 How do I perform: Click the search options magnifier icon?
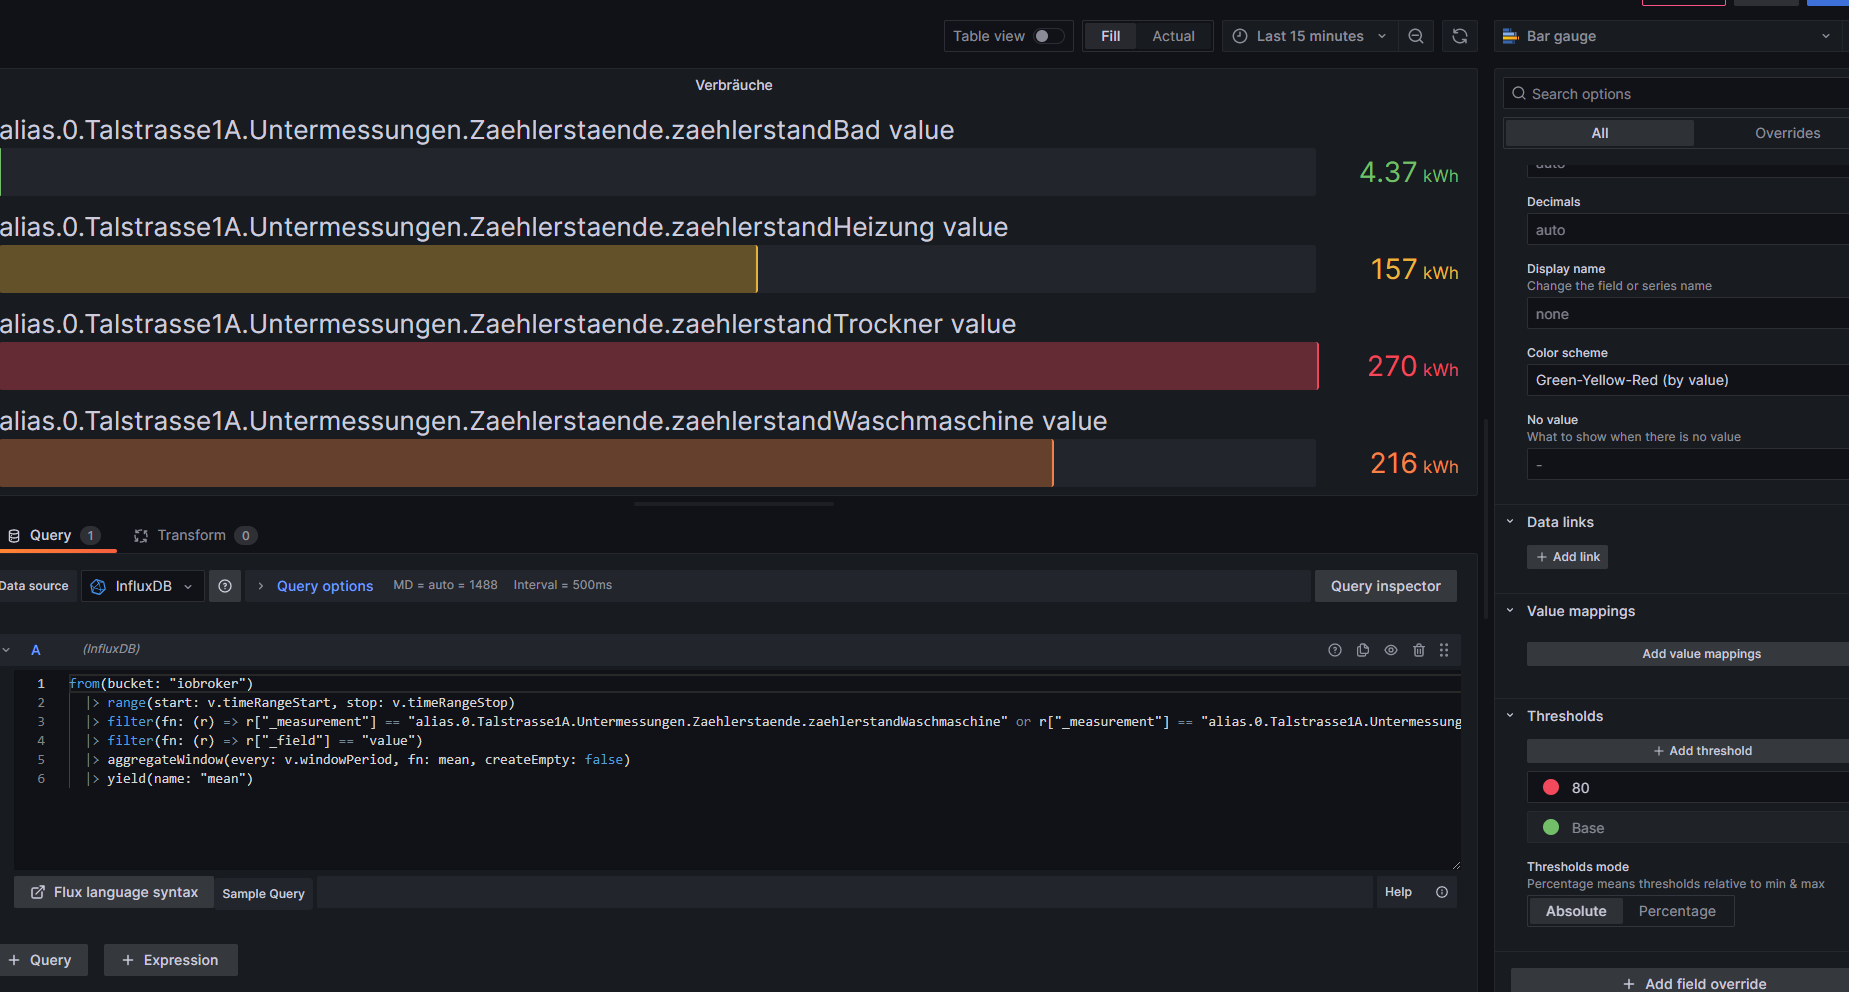(x=1519, y=93)
